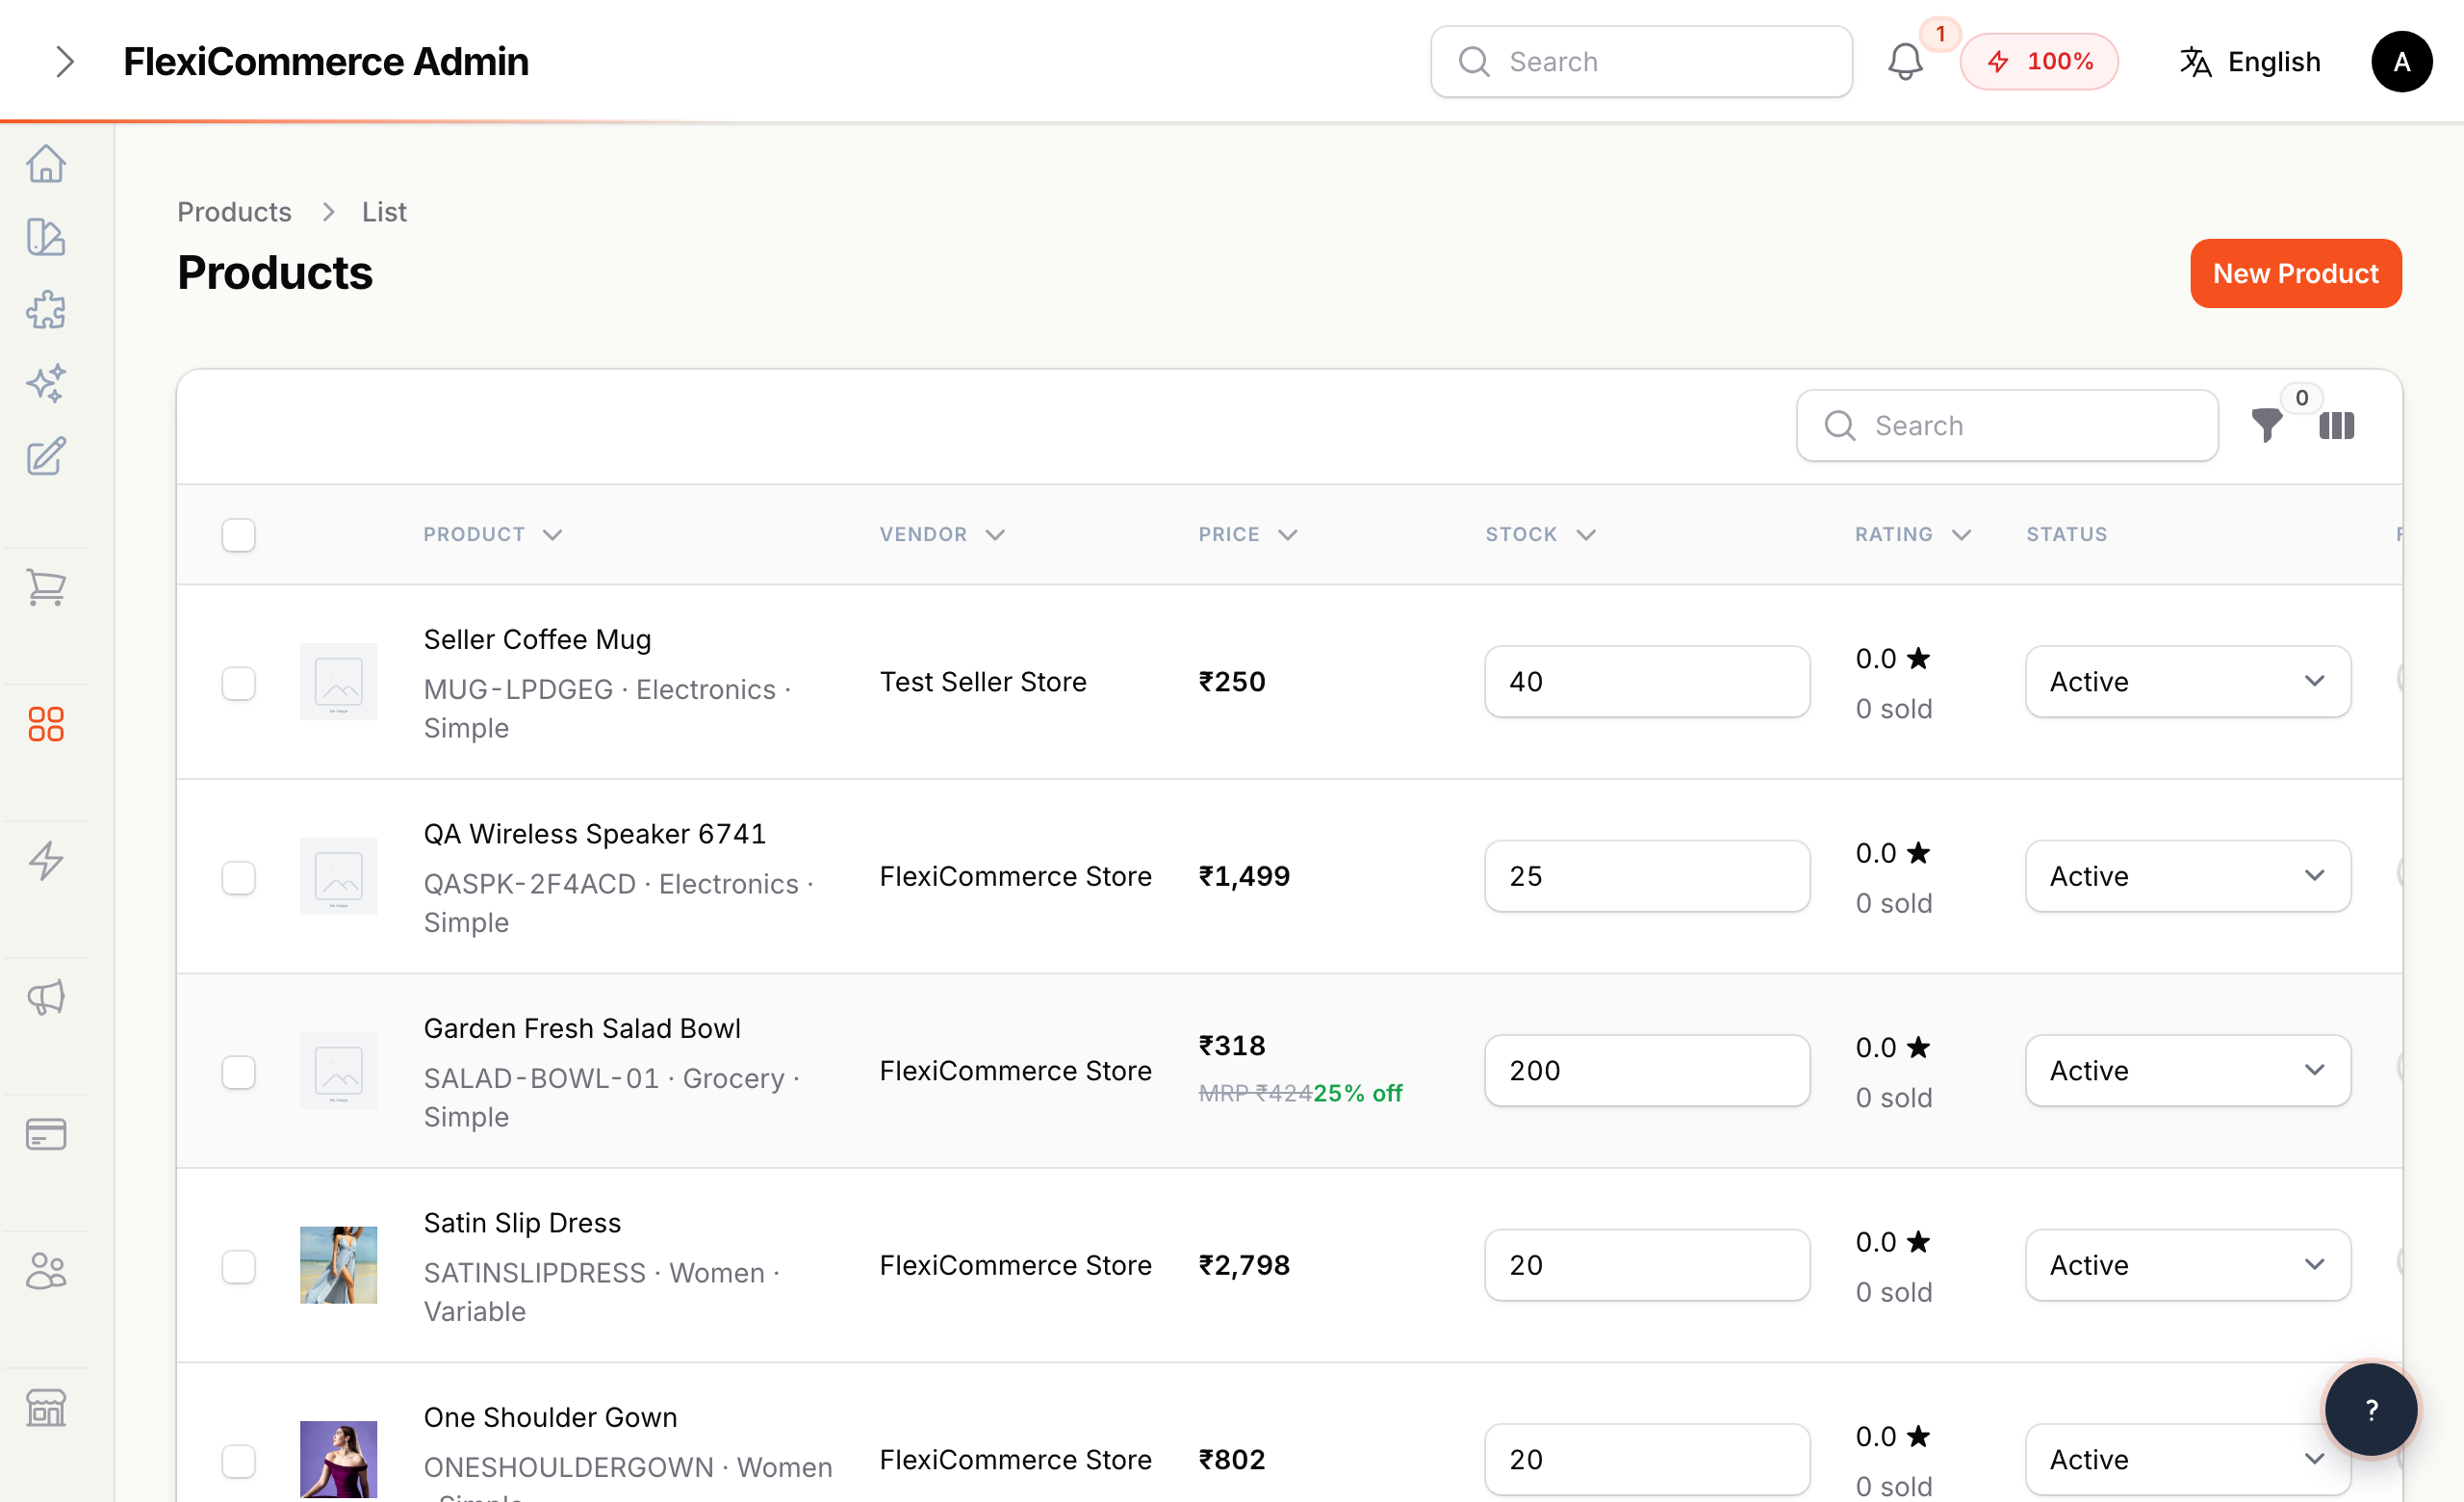Screen dimensions: 2464x1502
Task: Focus the products table Search field
Action: tap(2007, 426)
